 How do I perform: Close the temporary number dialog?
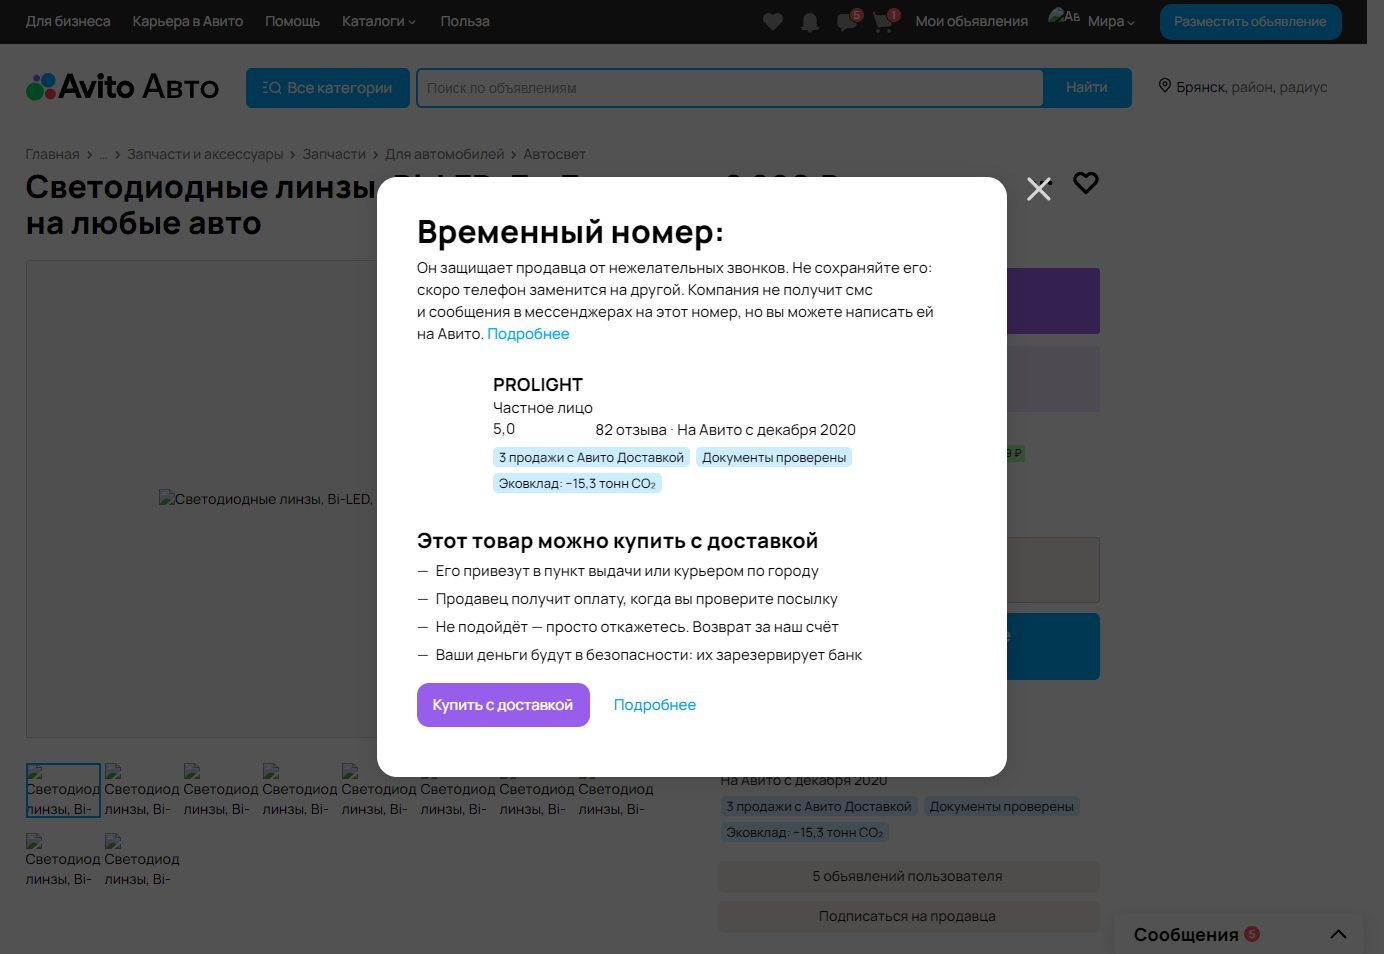click(1039, 189)
